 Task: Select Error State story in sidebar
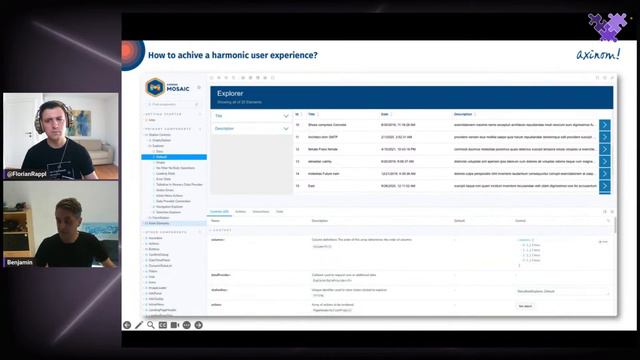163,179
